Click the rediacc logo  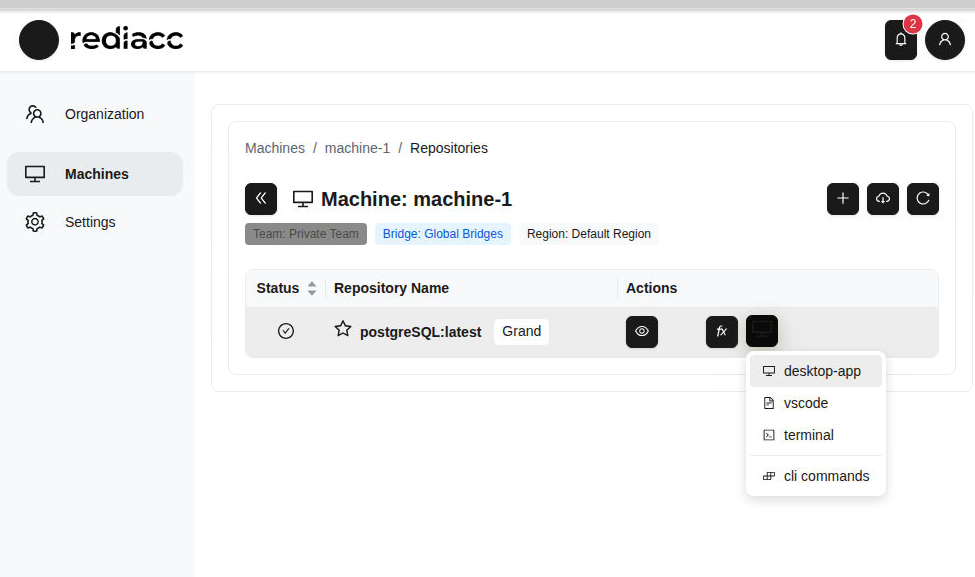[x=101, y=40]
